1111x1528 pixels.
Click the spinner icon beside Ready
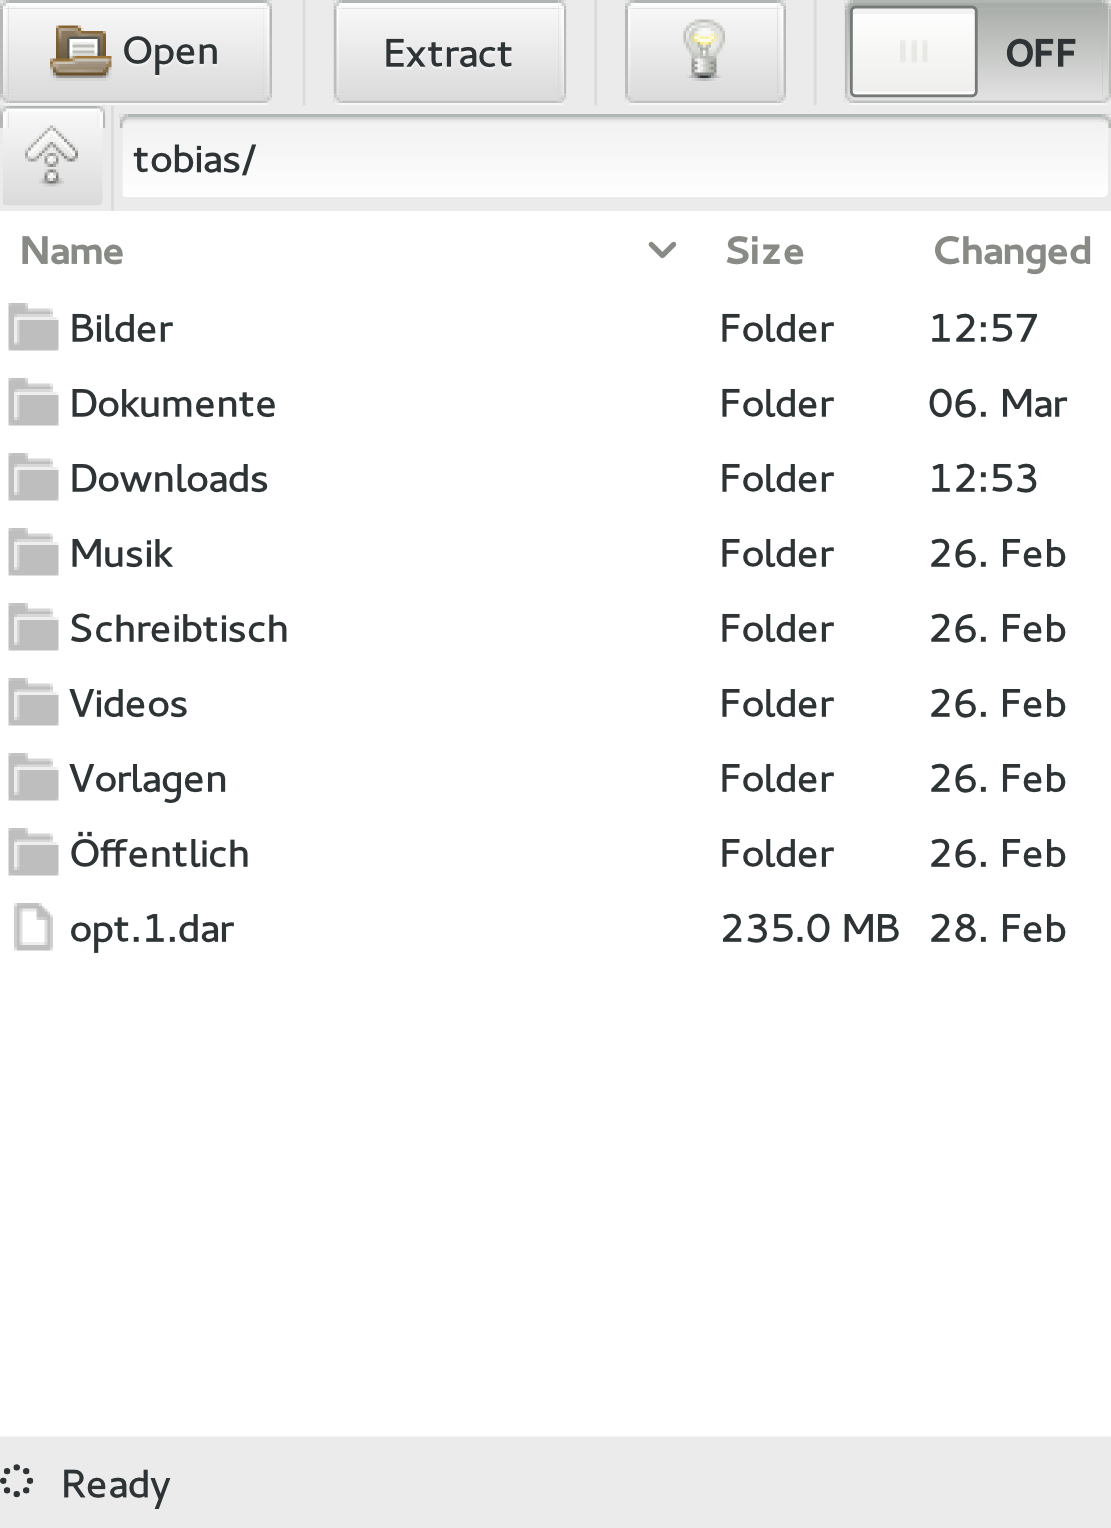point(17,1483)
